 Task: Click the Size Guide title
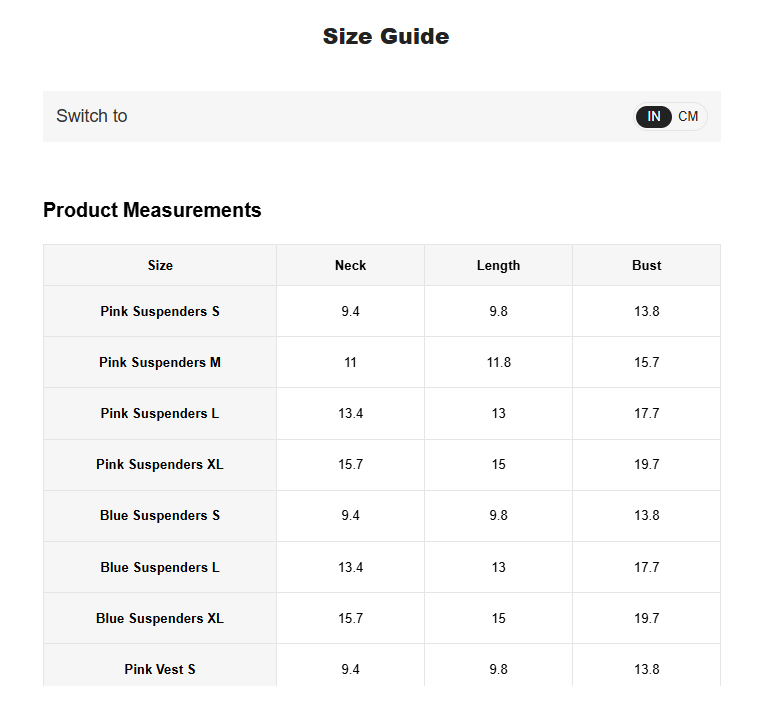coord(386,37)
